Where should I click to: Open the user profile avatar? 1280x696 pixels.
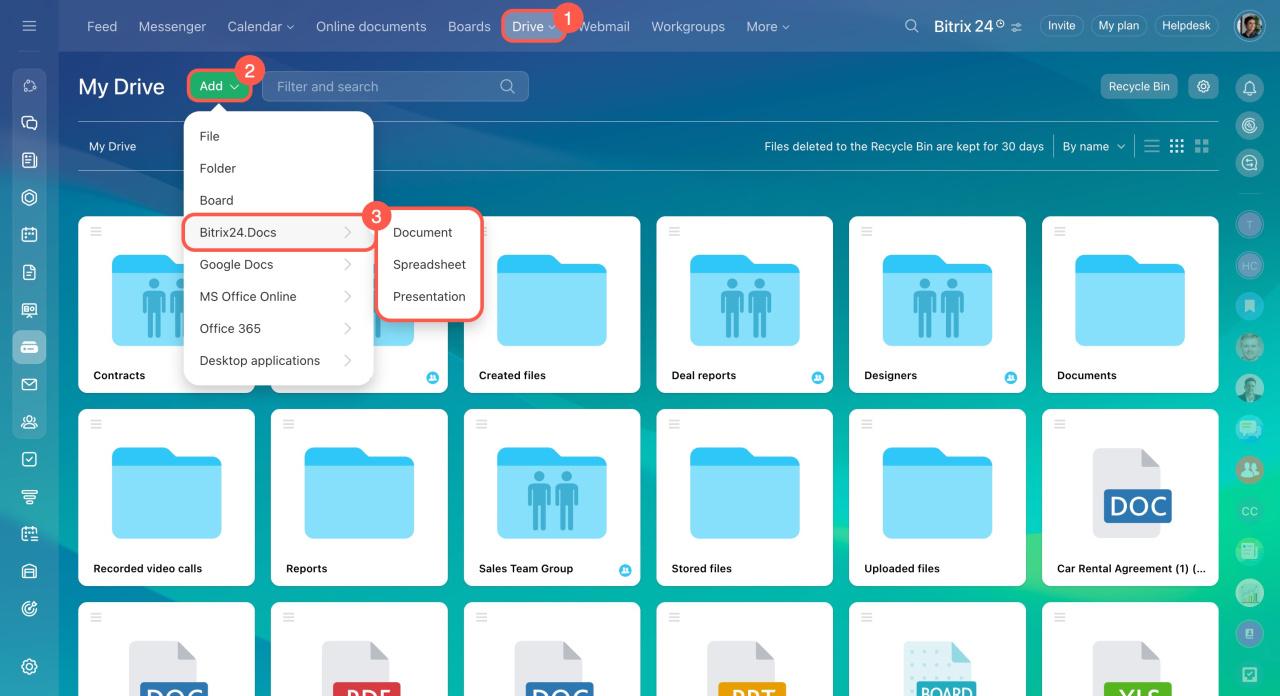coord(1249,26)
